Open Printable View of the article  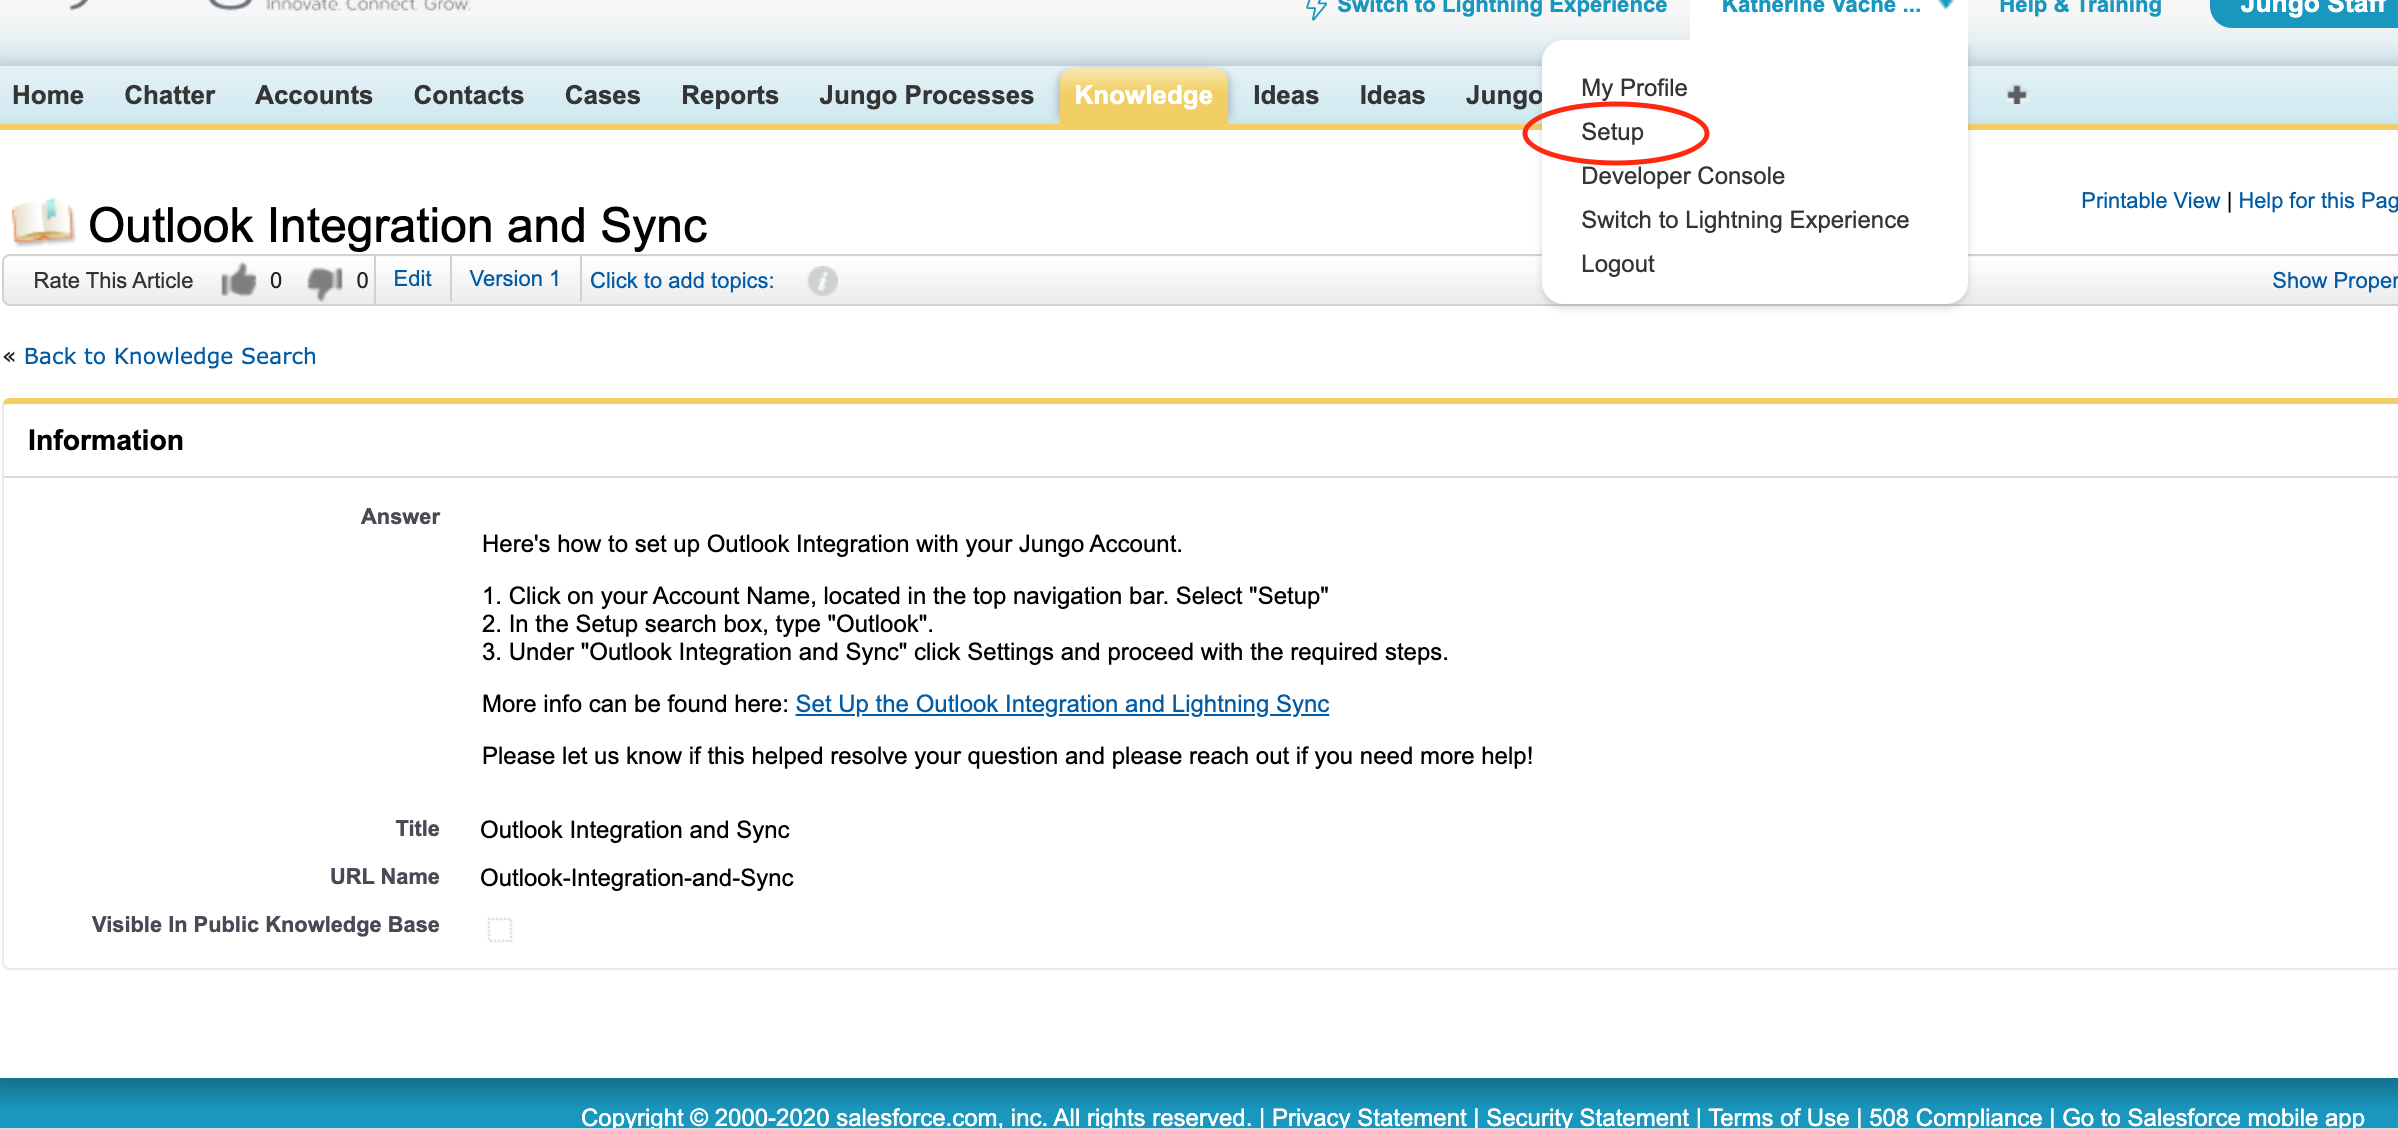pyautogui.click(x=2150, y=200)
